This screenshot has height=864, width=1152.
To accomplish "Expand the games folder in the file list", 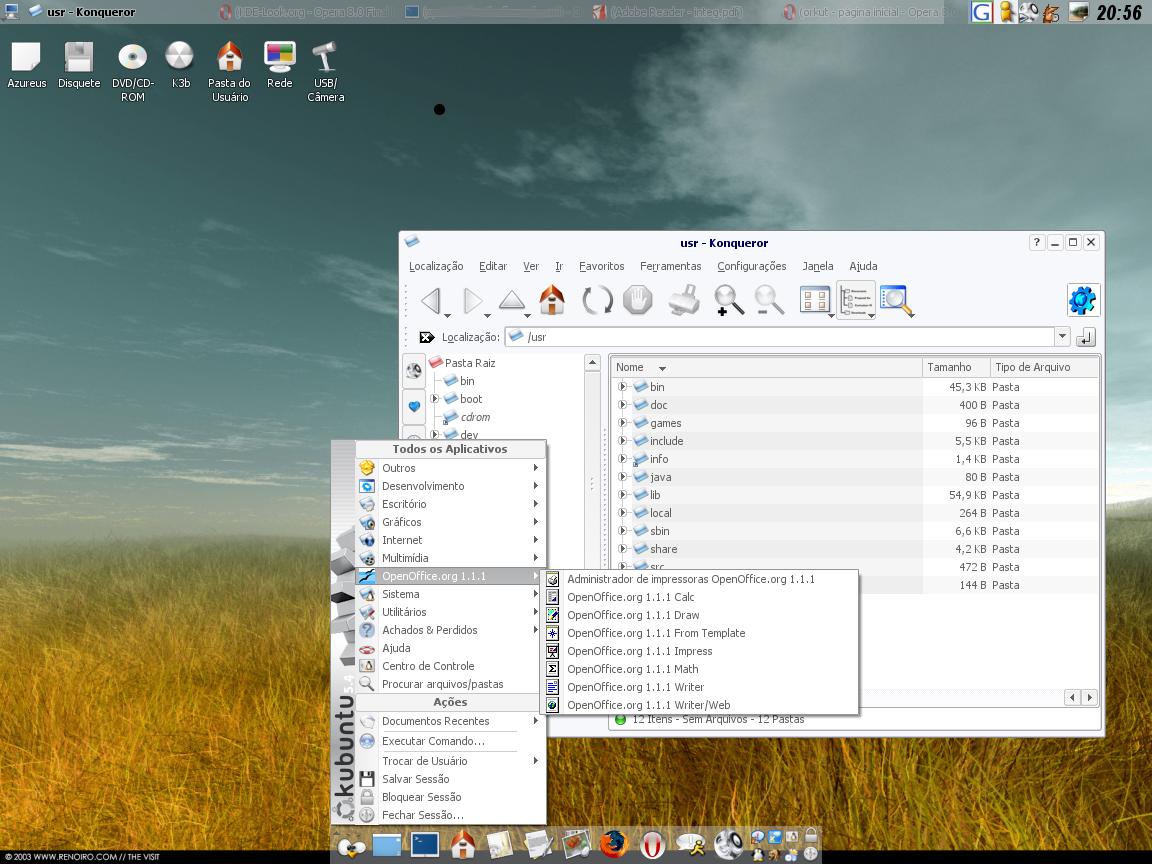I will 622,422.
